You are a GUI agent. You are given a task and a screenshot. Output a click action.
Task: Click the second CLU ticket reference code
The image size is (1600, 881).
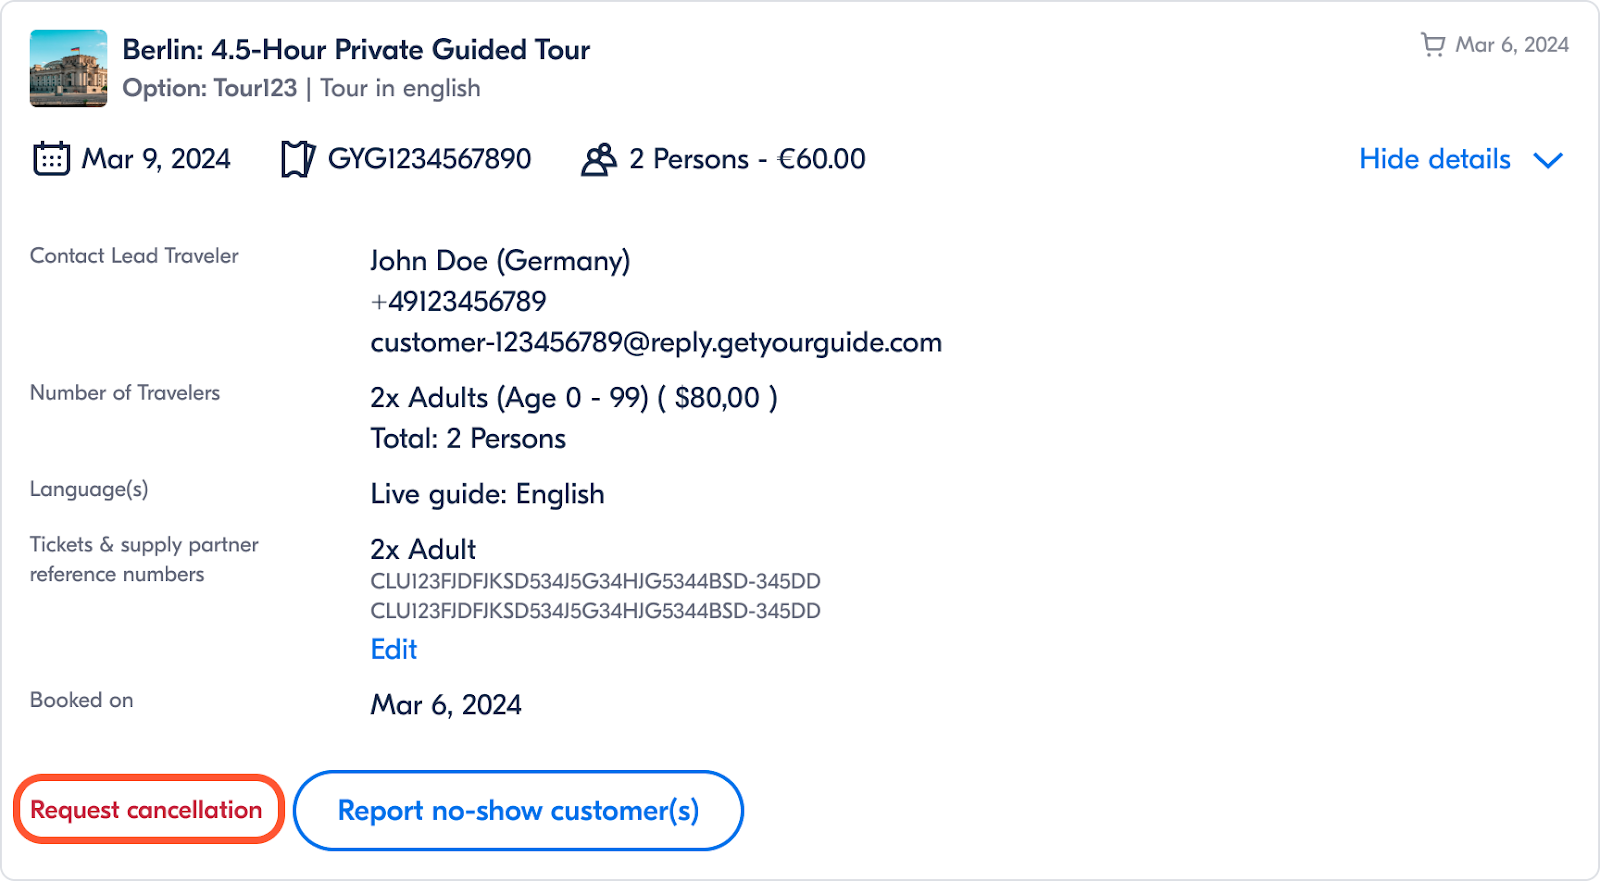595,611
